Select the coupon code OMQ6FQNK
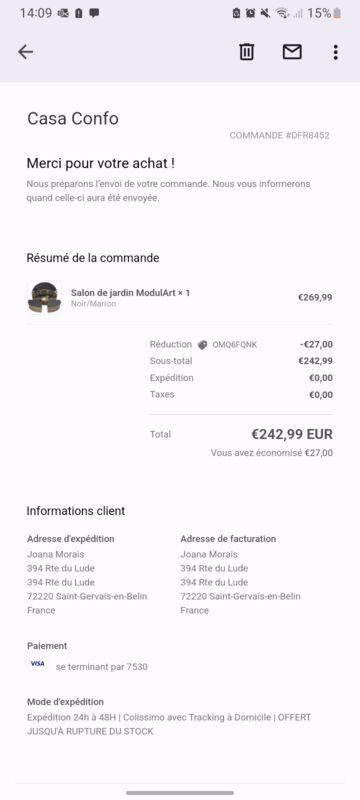The image size is (360, 800). pos(235,345)
